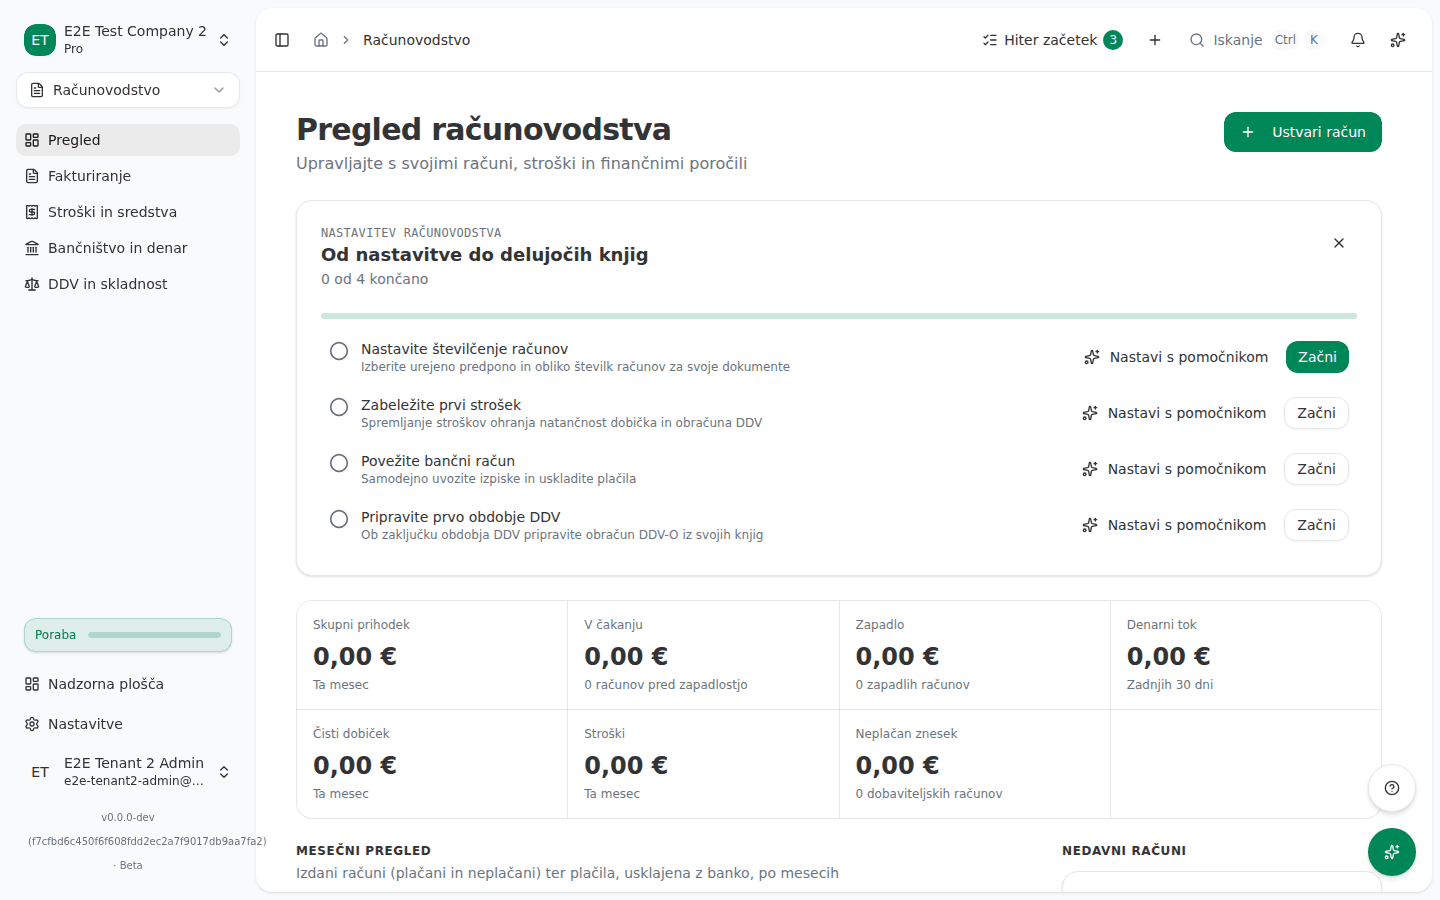Image resolution: width=1440 pixels, height=900 pixels.
Task: Start the first expense step
Action: click(1316, 413)
